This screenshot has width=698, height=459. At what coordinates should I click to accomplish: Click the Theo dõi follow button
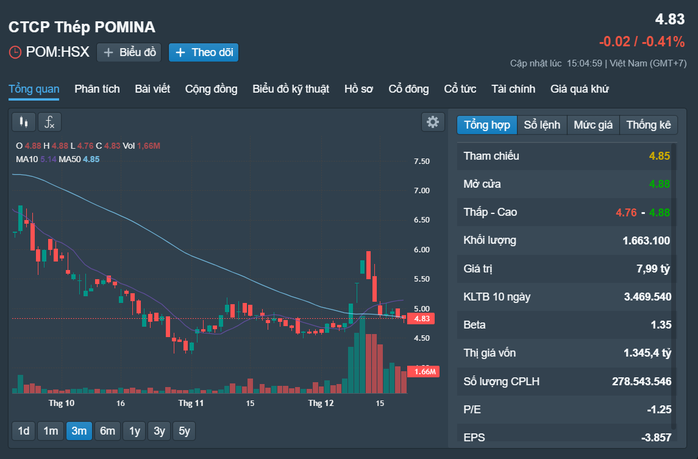pyautogui.click(x=203, y=53)
